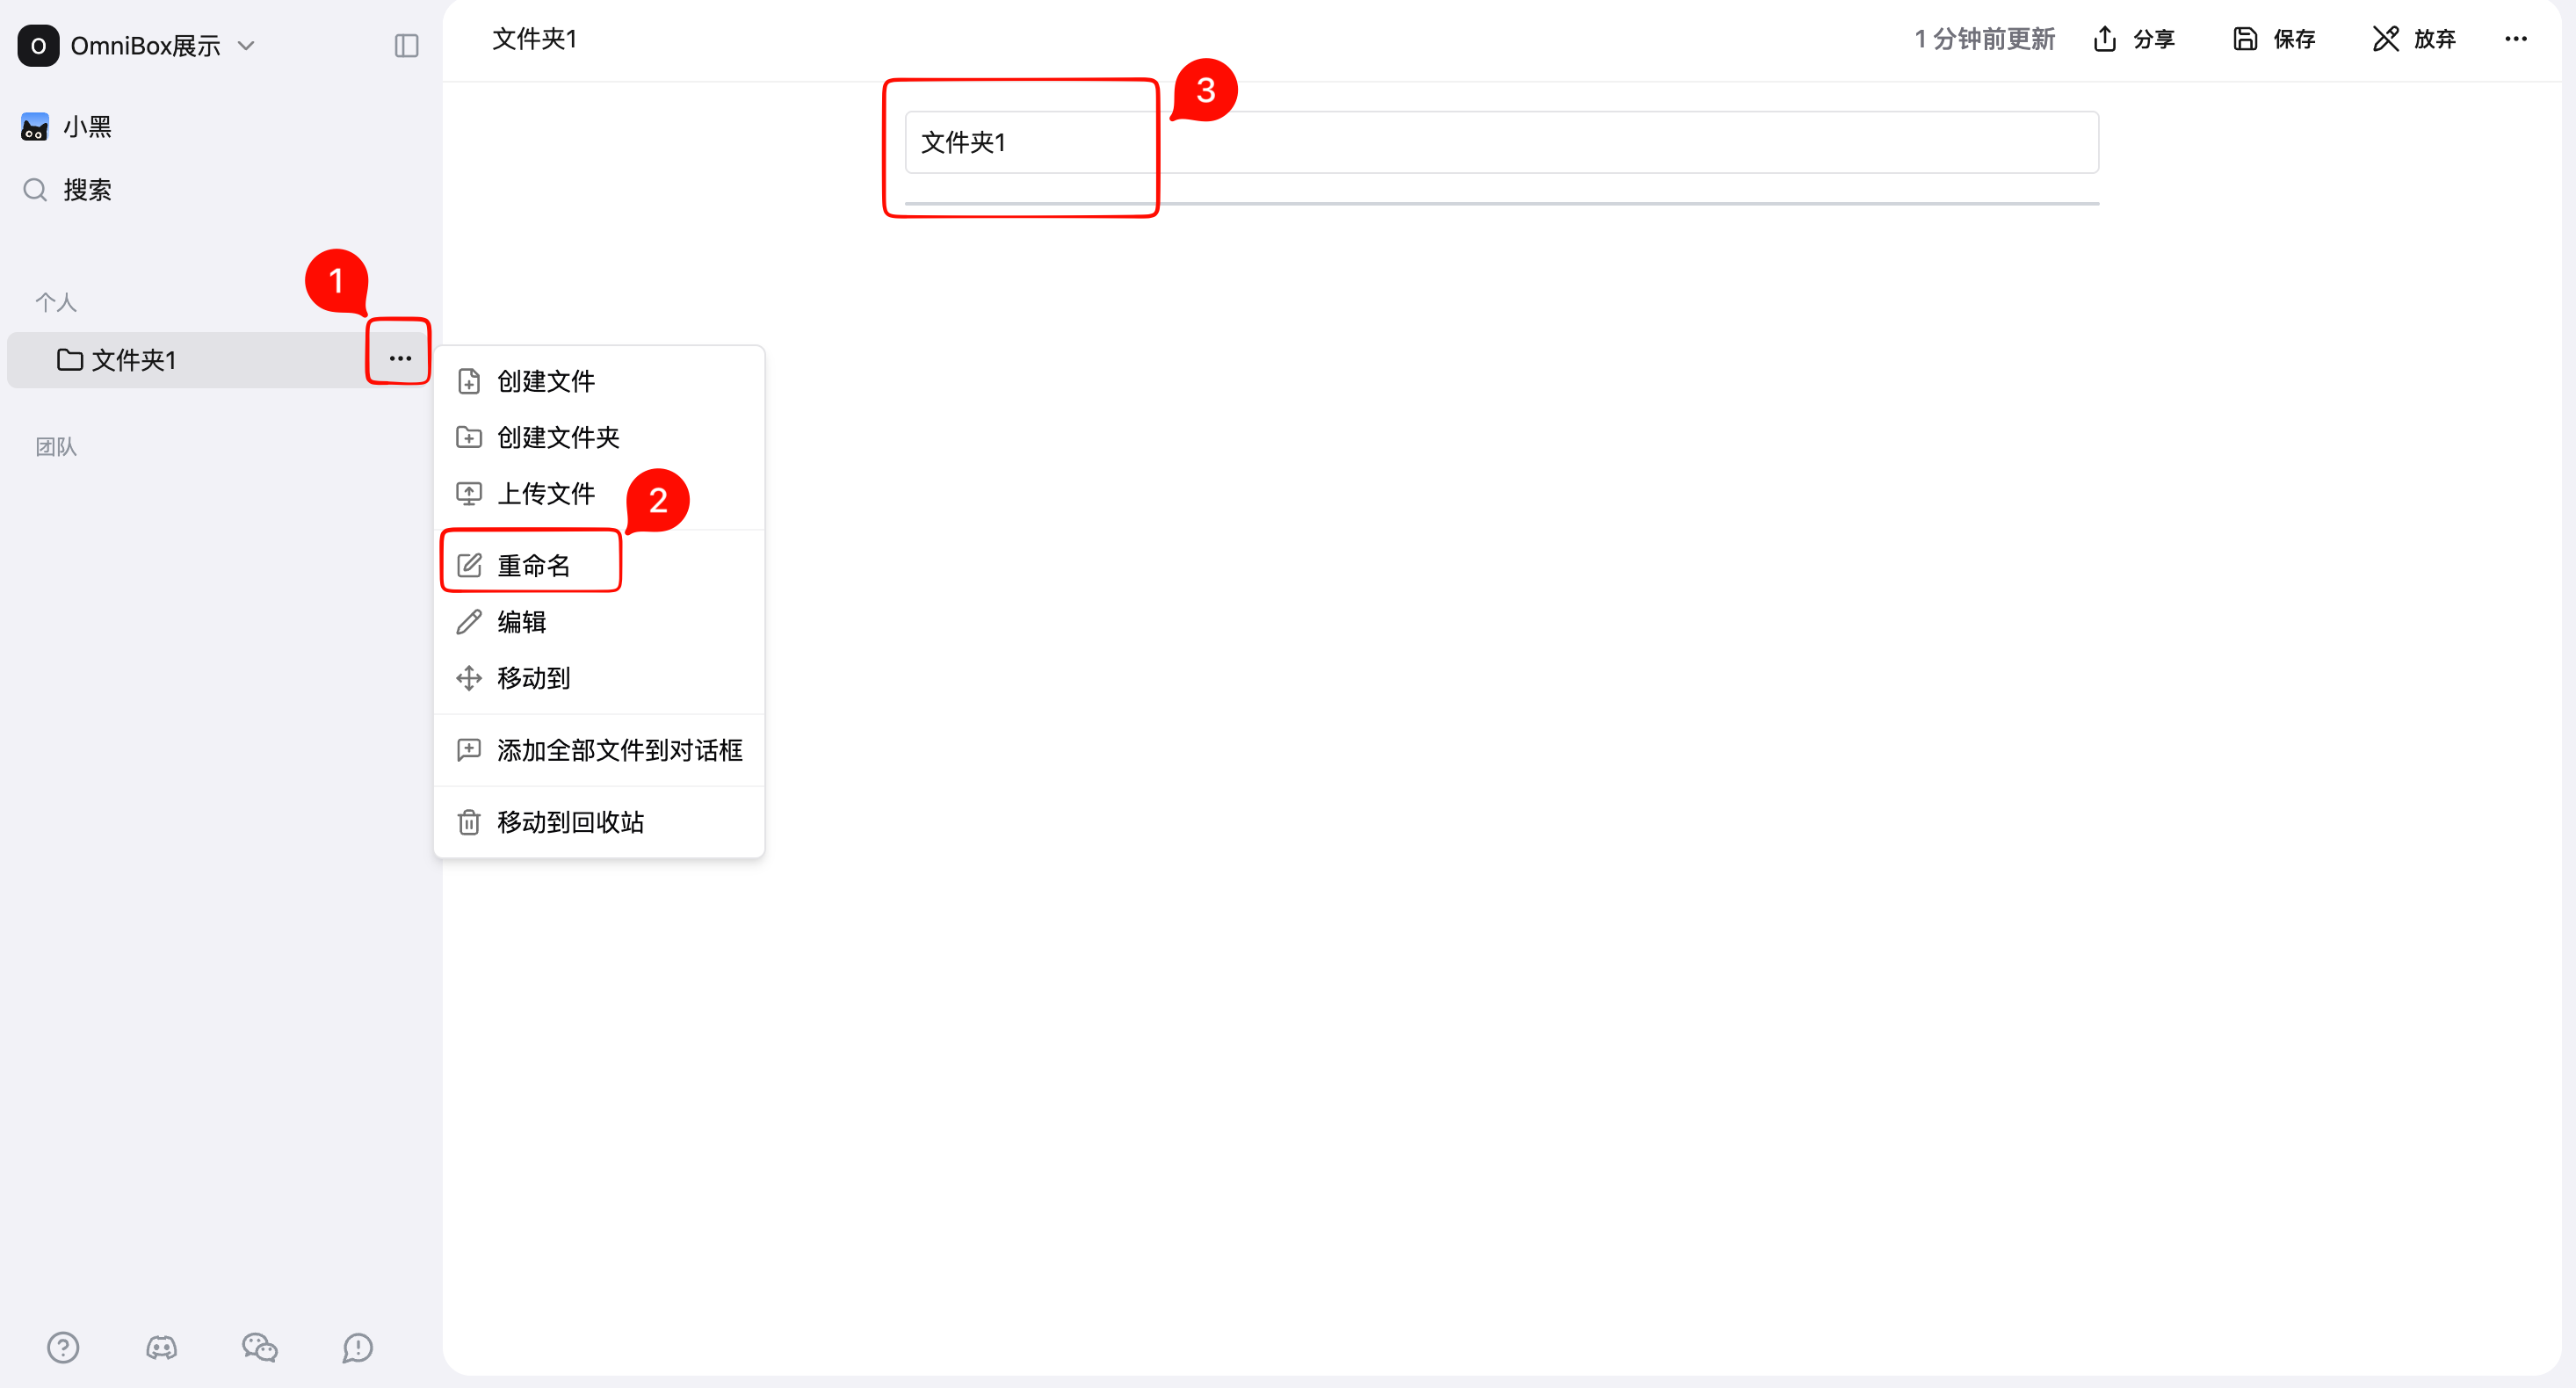Choose 移动到 from the context menu
The width and height of the screenshot is (2576, 1388).
coord(533,678)
